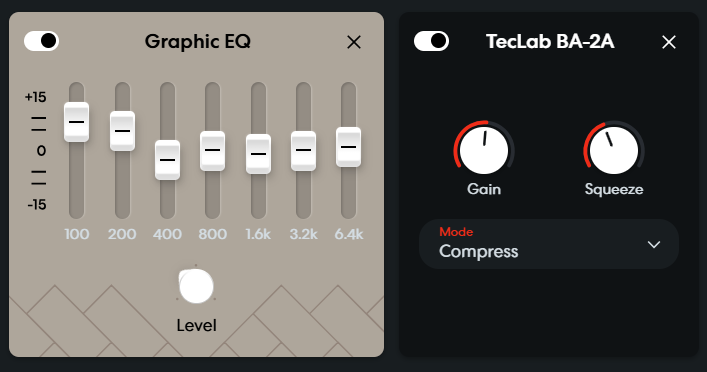The height and width of the screenshot is (372, 707).
Task: Open the Mode dropdown set to Compress
Action: tap(549, 244)
